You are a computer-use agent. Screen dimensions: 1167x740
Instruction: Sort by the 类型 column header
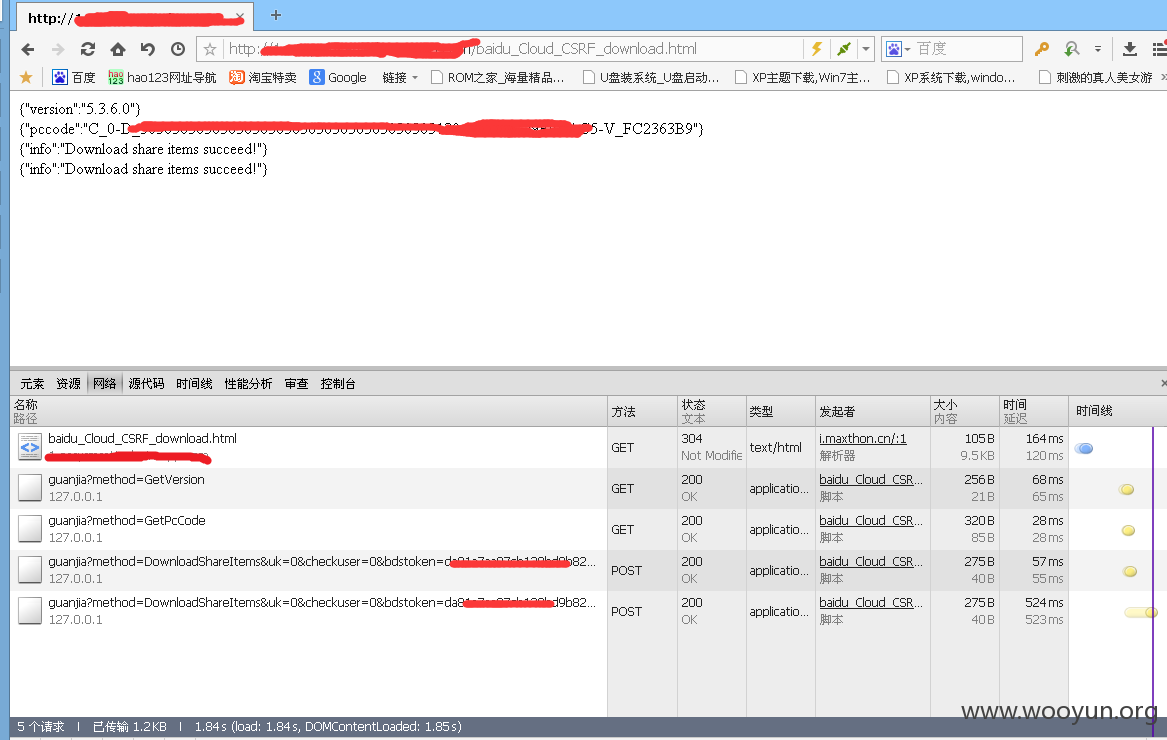[781, 411]
